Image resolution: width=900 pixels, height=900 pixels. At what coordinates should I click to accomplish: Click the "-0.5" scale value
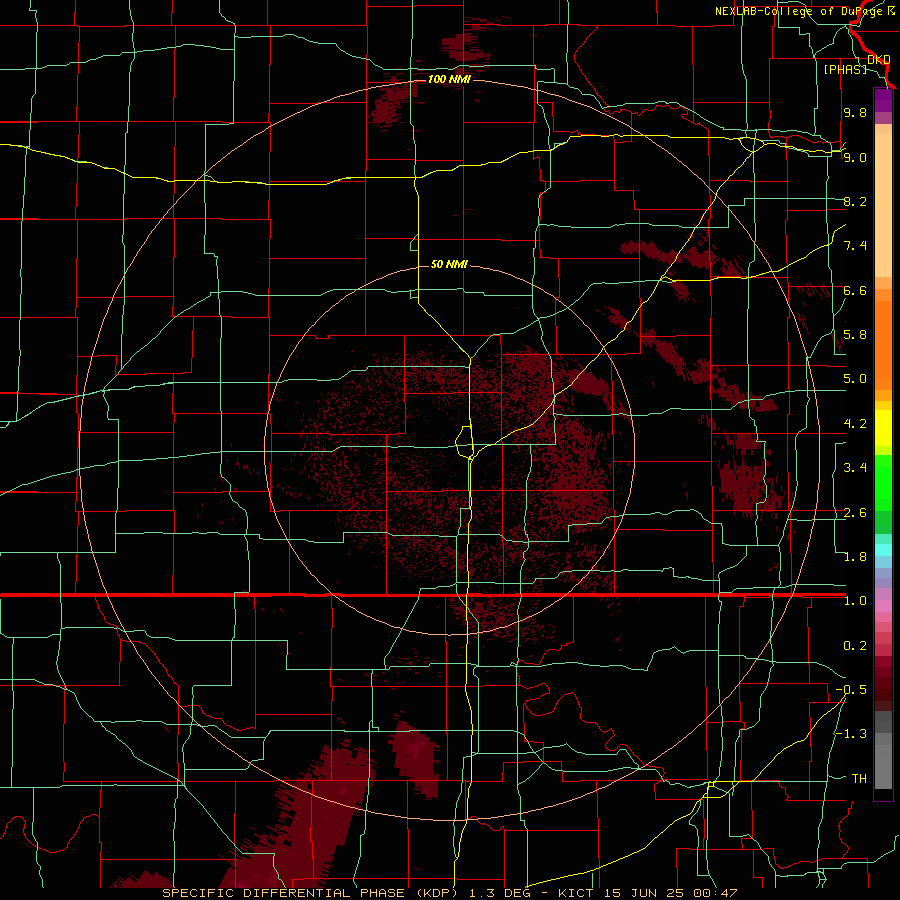(x=851, y=689)
